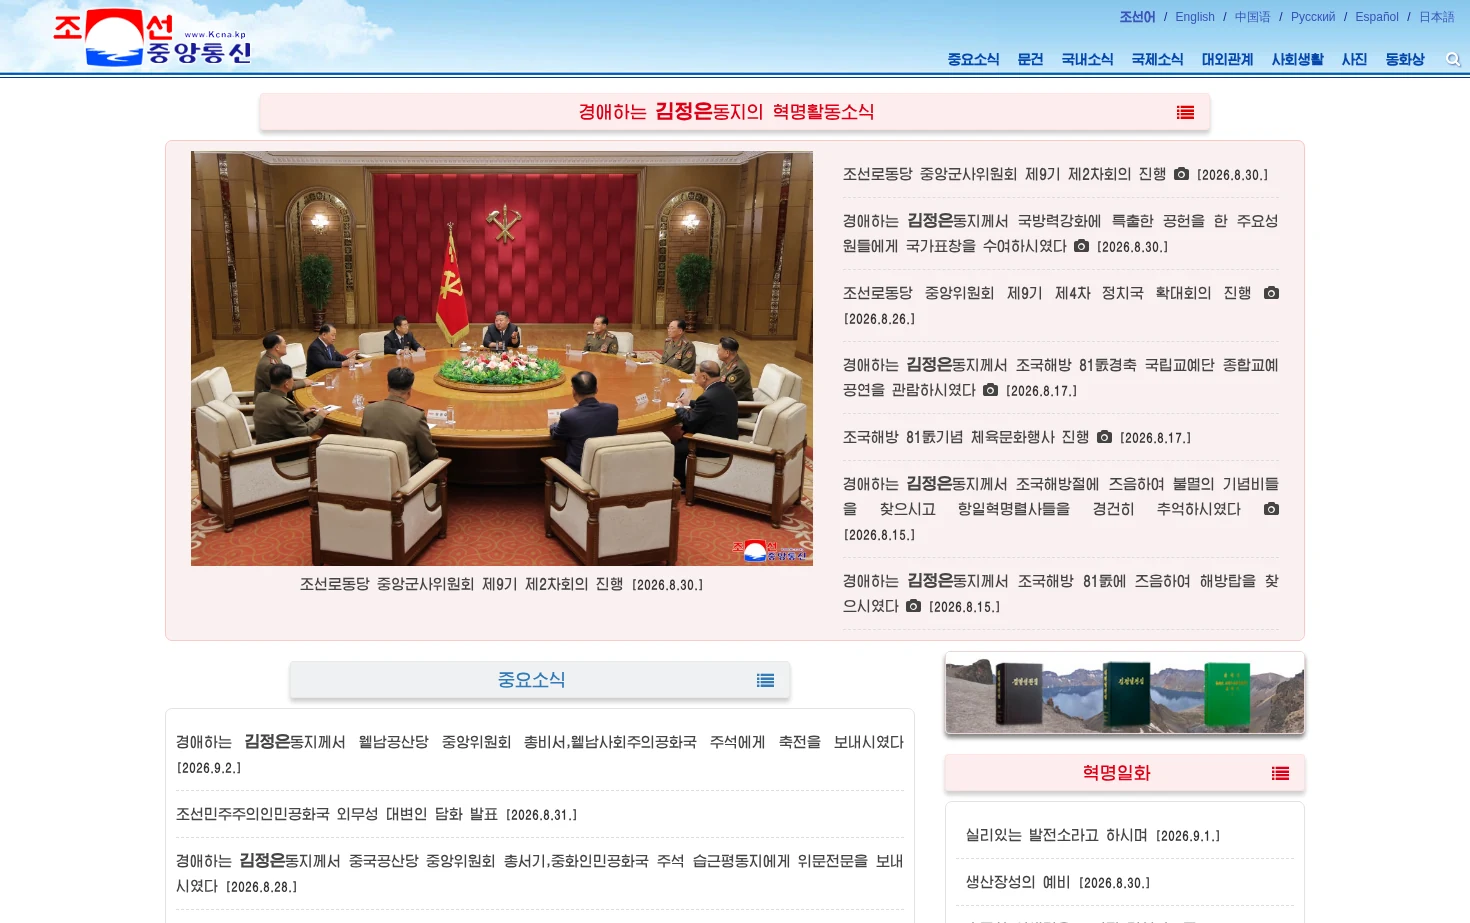Open the 중요소식 nav menu

coord(974,60)
